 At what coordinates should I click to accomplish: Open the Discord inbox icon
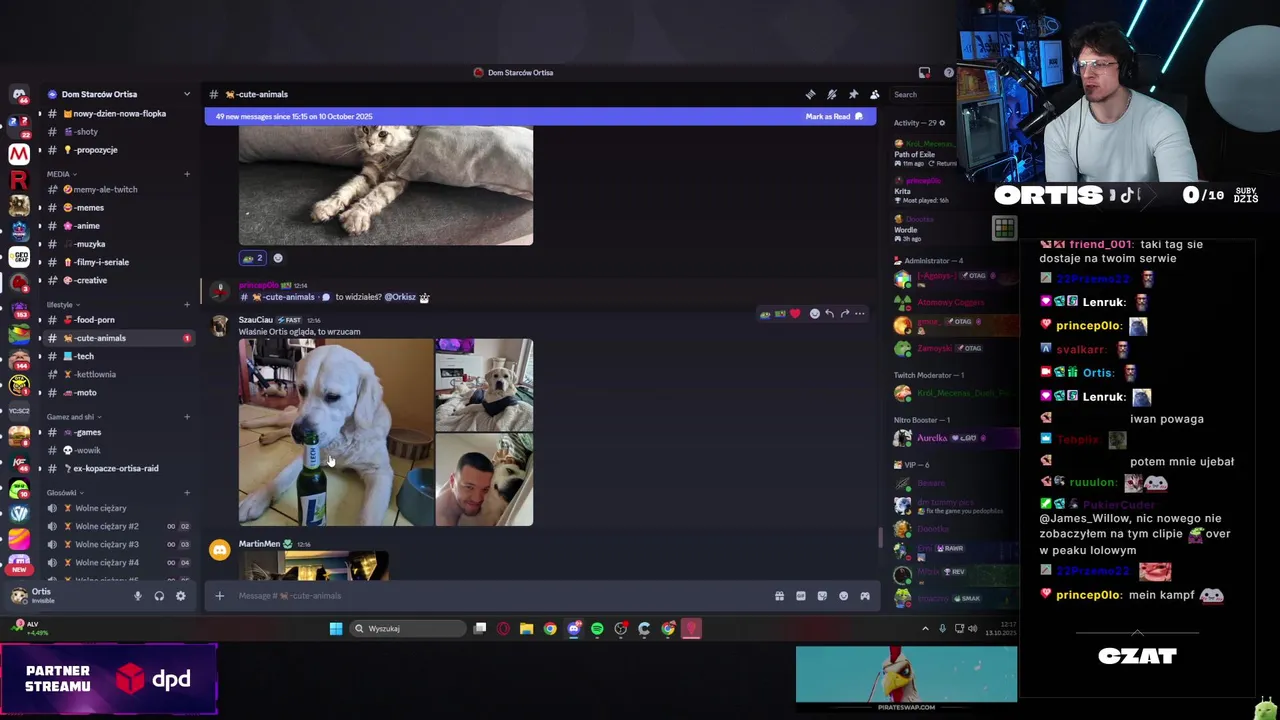[x=924, y=72]
